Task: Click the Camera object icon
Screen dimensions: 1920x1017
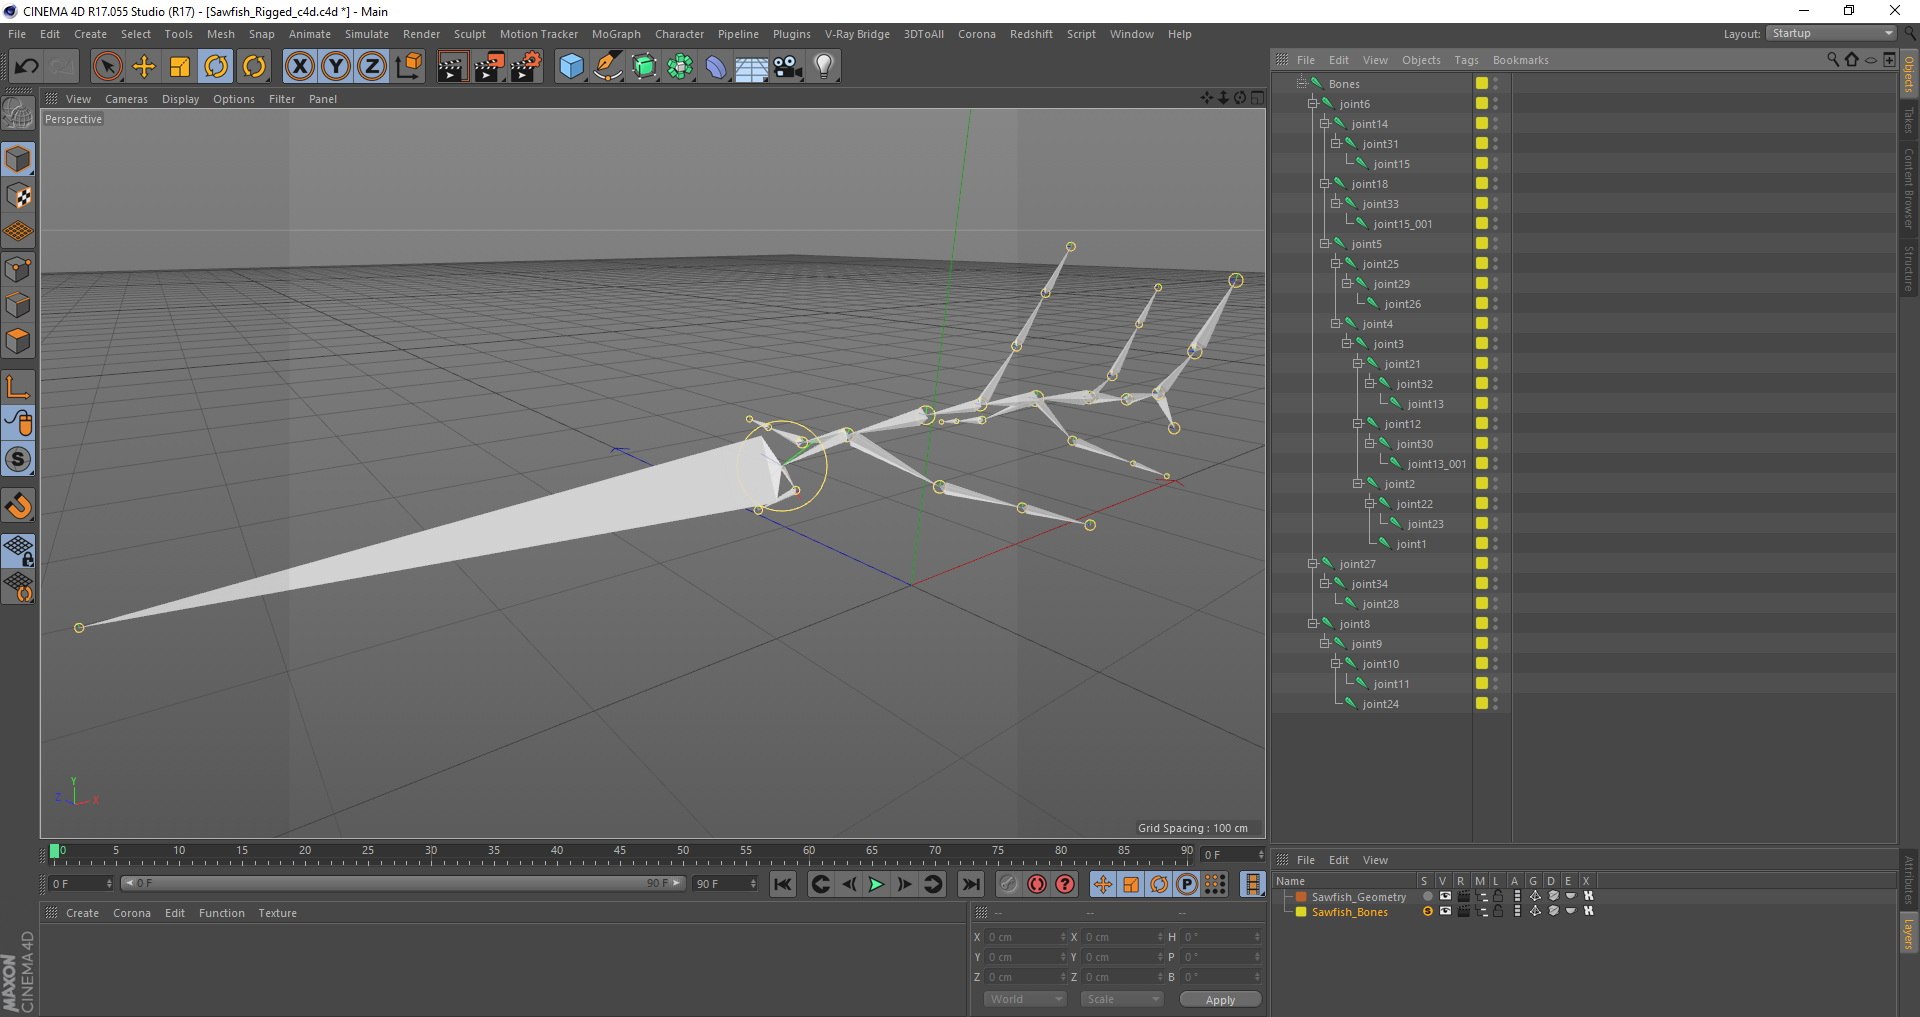Action: tap(788, 67)
